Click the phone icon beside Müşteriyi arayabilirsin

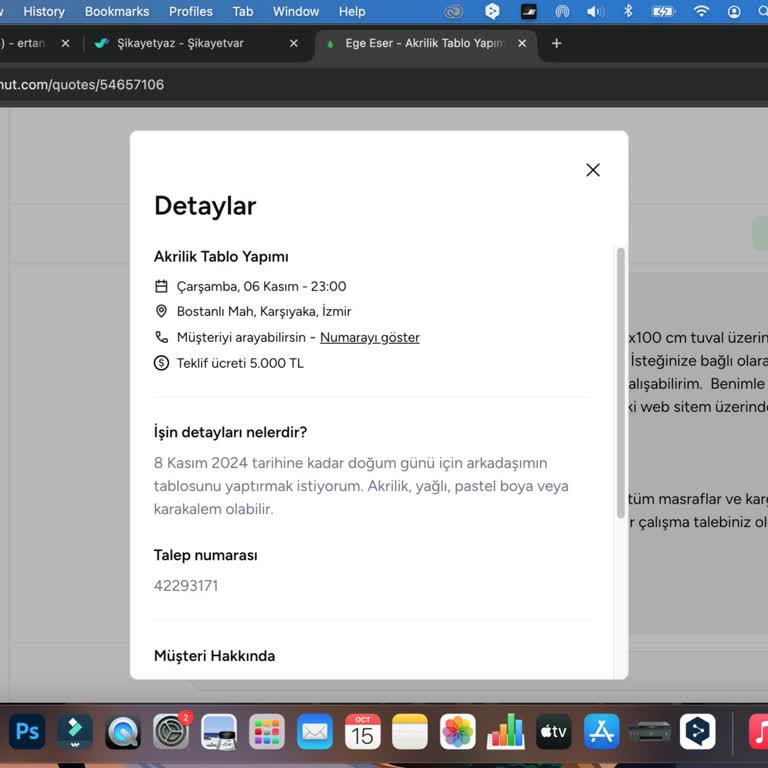tap(162, 337)
